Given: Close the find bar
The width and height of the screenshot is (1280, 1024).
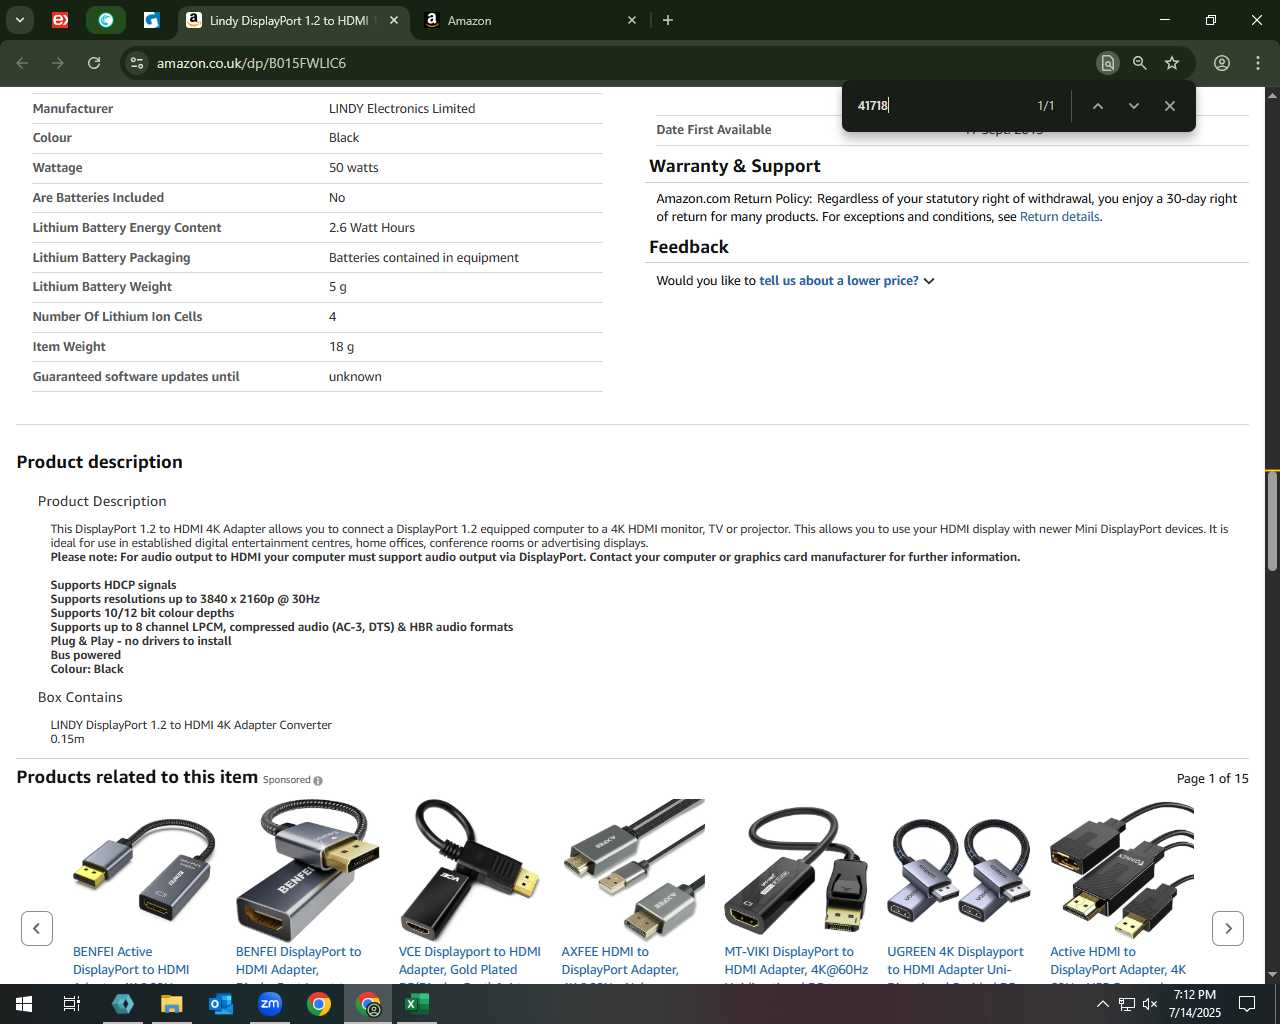Looking at the screenshot, I should click(x=1169, y=106).
